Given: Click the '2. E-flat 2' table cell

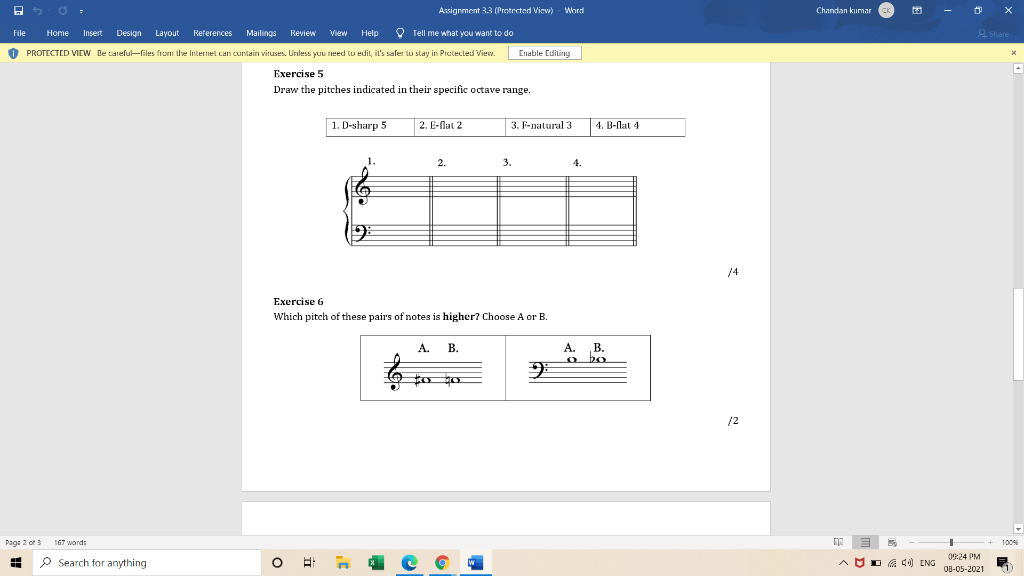Looking at the screenshot, I should coord(460,127).
